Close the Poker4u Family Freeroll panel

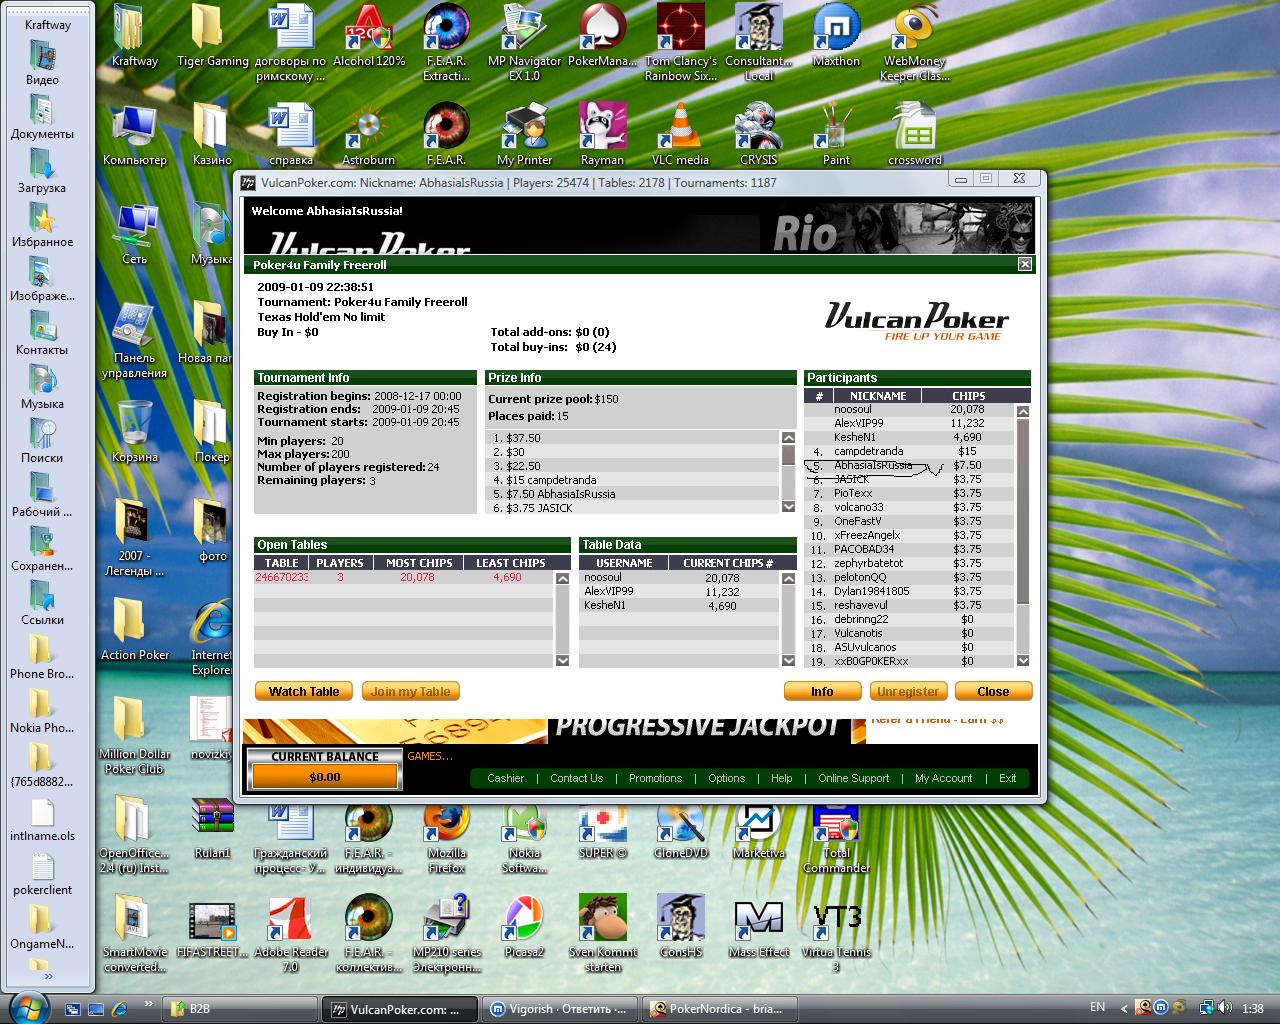pos(1024,264)
